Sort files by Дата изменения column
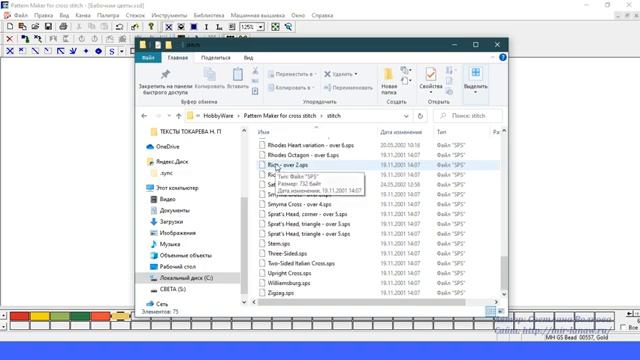 click(x=401, y=132)
